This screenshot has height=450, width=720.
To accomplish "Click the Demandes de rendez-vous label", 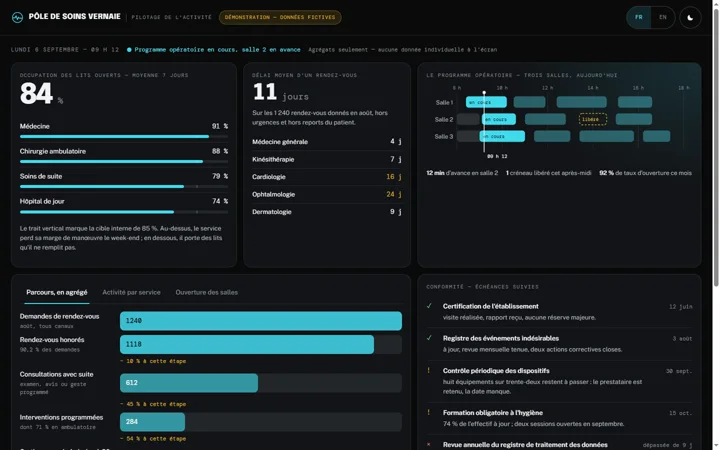I will pos(59,316).
